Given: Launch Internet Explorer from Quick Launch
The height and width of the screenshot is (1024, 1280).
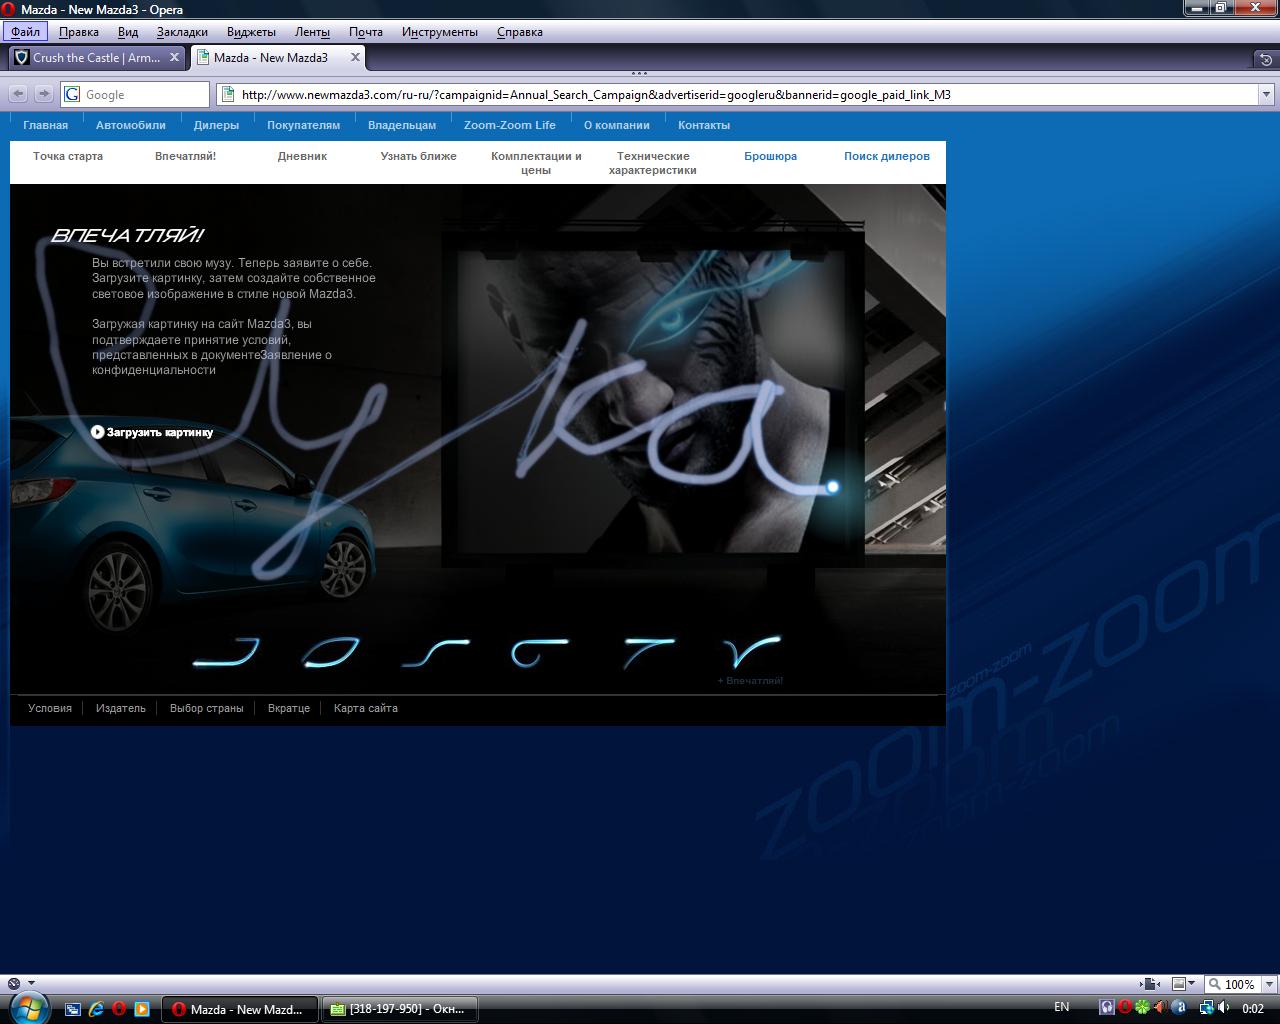Looking at the screenshot, I should 96,1009.
